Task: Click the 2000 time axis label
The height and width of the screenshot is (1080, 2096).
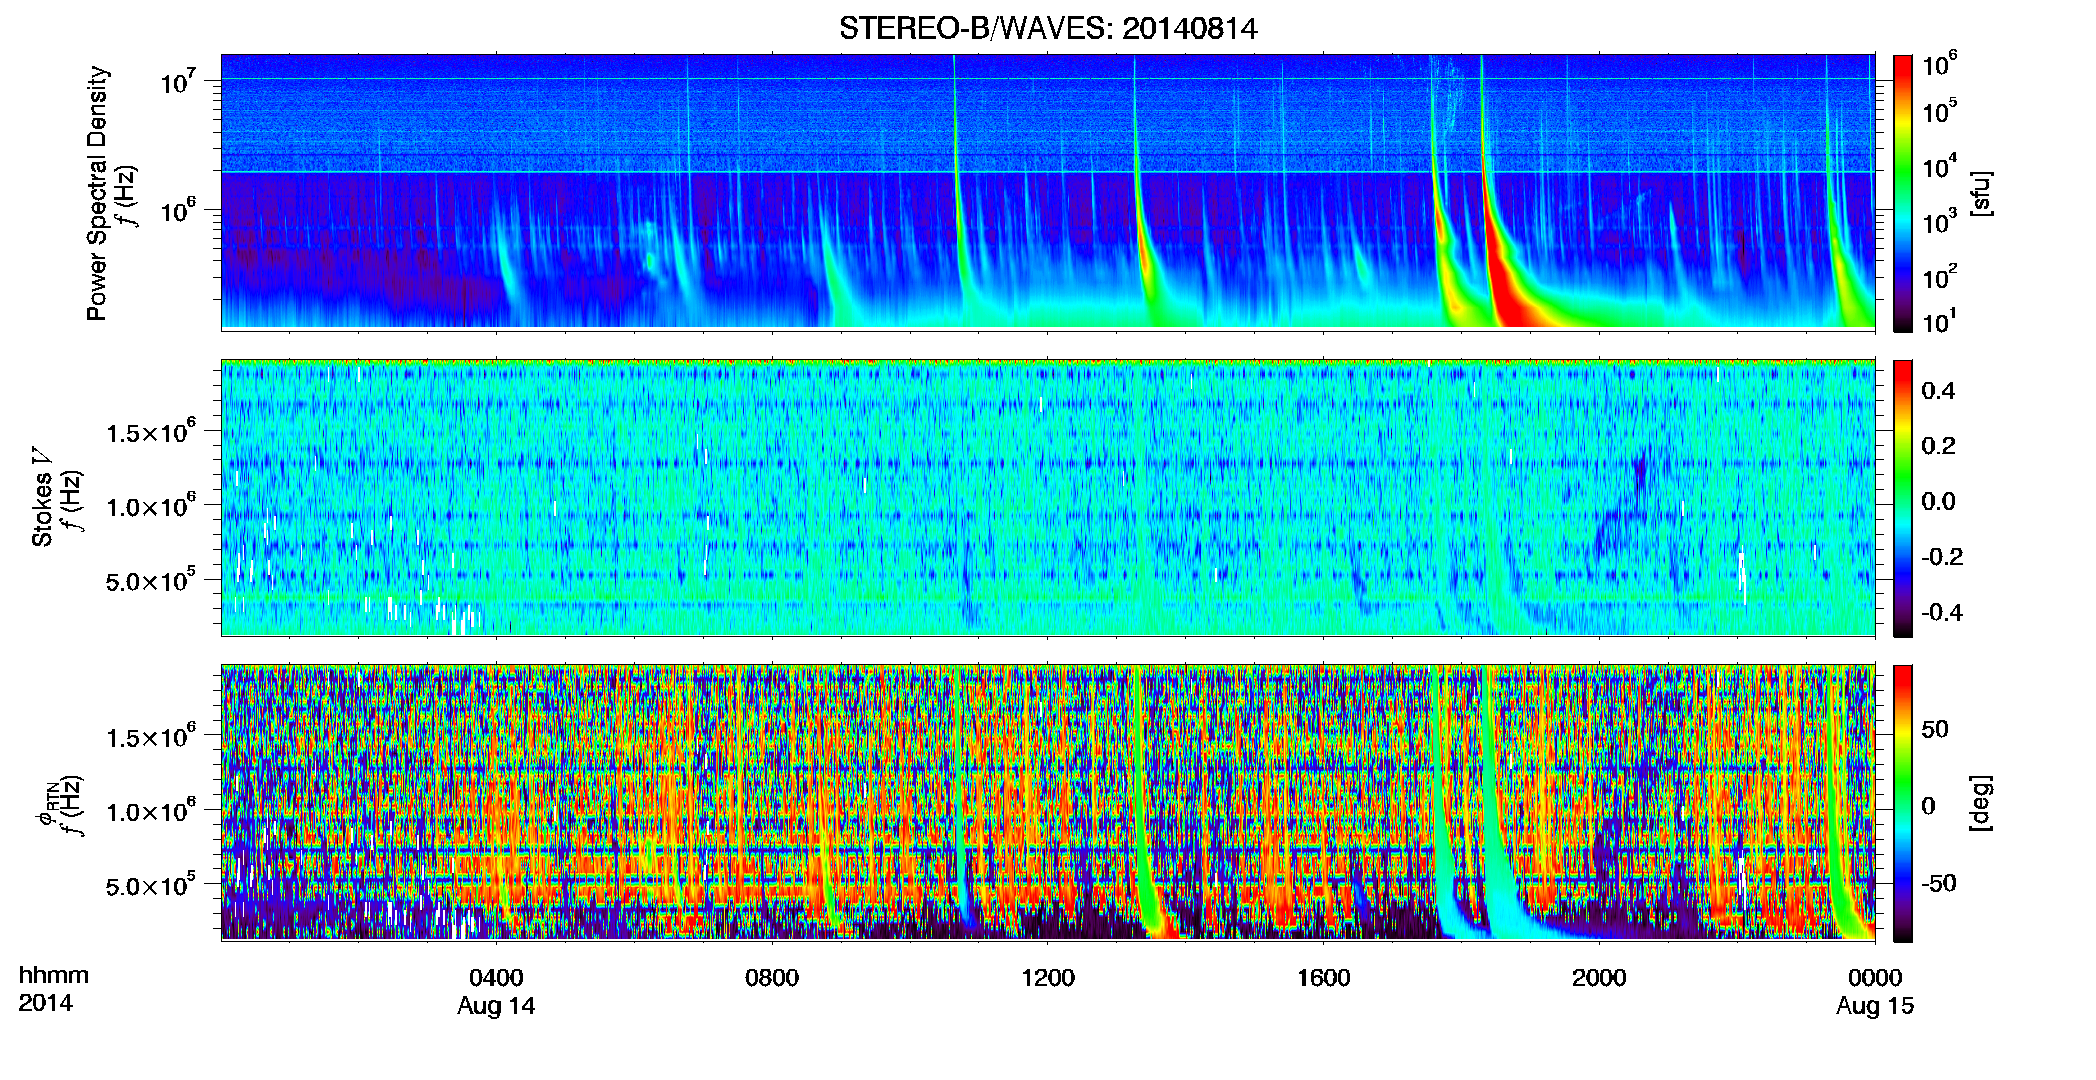Action: point(1599,977)
